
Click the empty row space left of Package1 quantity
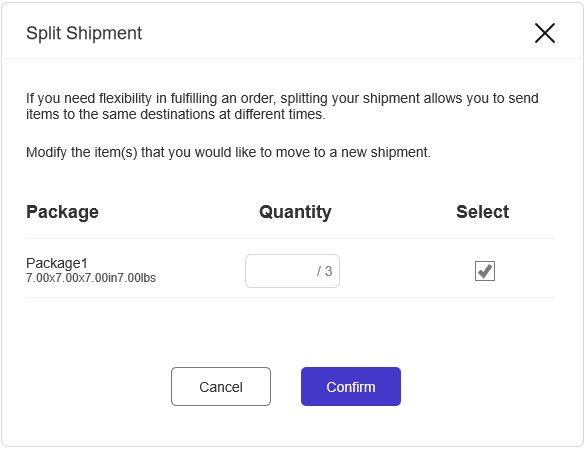coord(200,271)
